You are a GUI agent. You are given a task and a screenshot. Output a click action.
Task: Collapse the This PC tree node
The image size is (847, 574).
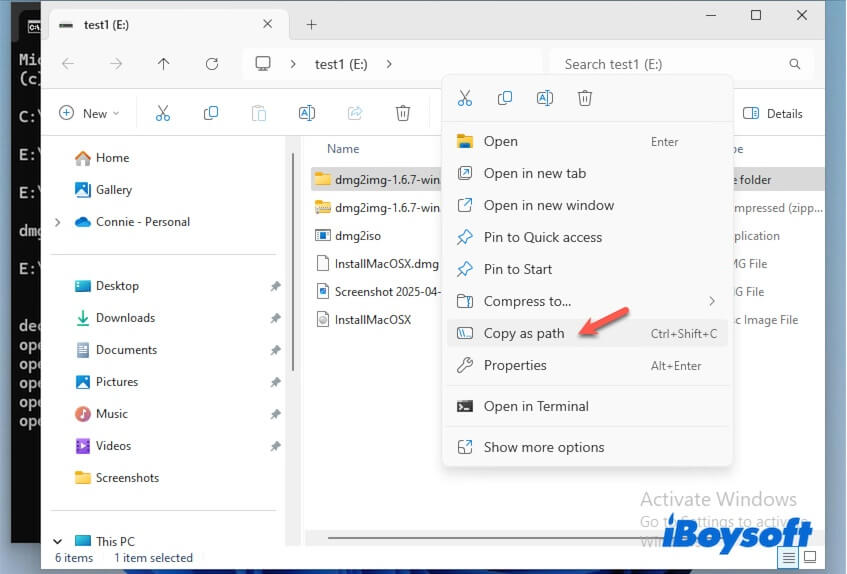point(57,541)
